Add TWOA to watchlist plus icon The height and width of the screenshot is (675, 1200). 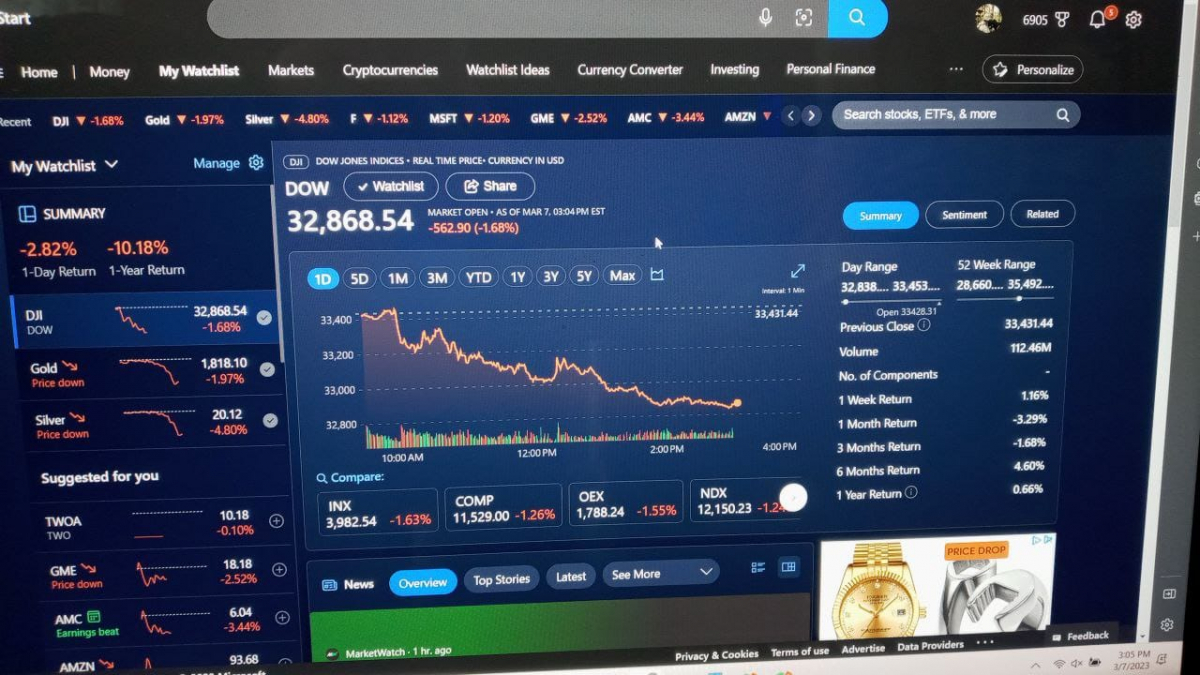pos(277,521)
